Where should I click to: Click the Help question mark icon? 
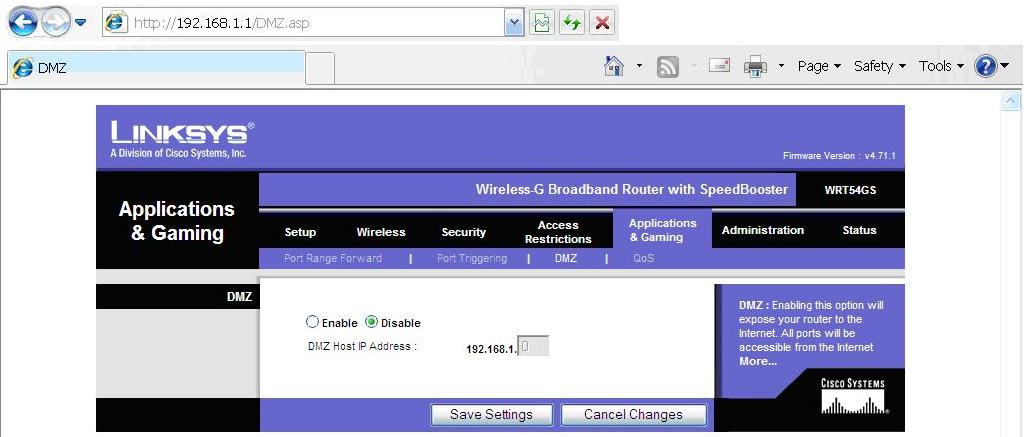click(x=985, y=66)
